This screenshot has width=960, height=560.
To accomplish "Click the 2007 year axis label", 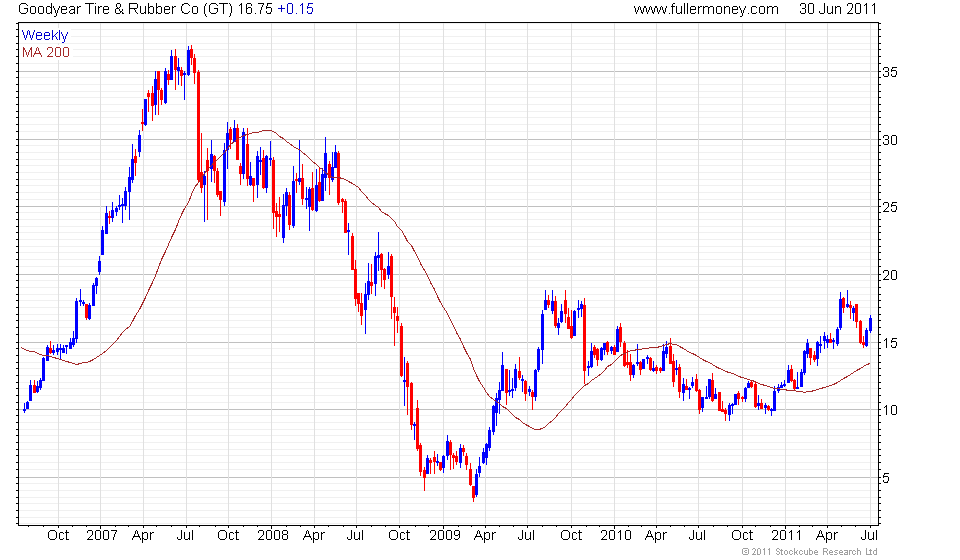I will pyautogui.click(x=102, y=536).
